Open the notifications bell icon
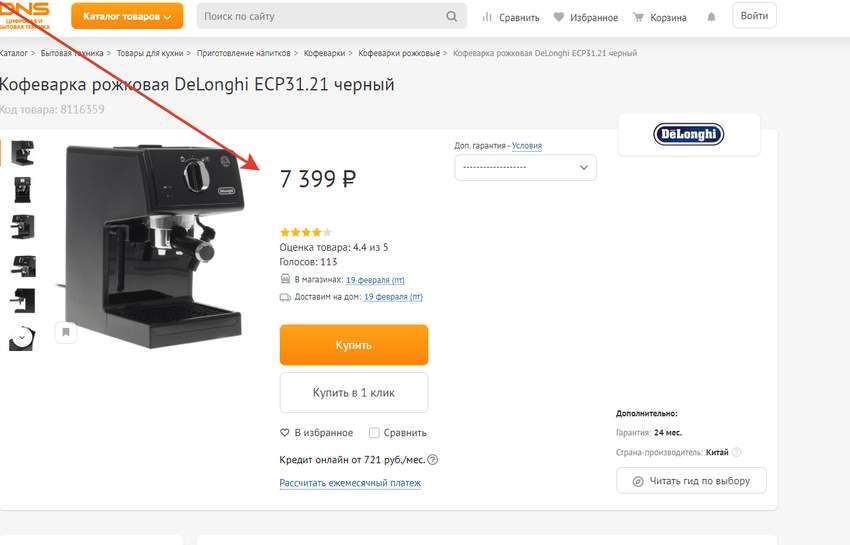Image resolution: width=850 pixels, height=545 pixels. (712, 17)
